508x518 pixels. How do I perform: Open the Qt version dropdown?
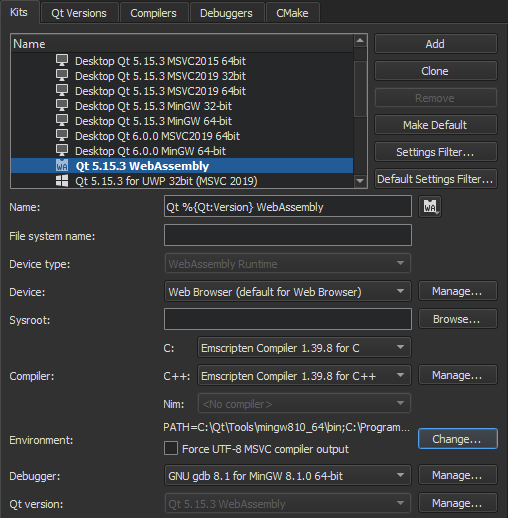pyautogui.click(x=288, y=503)
